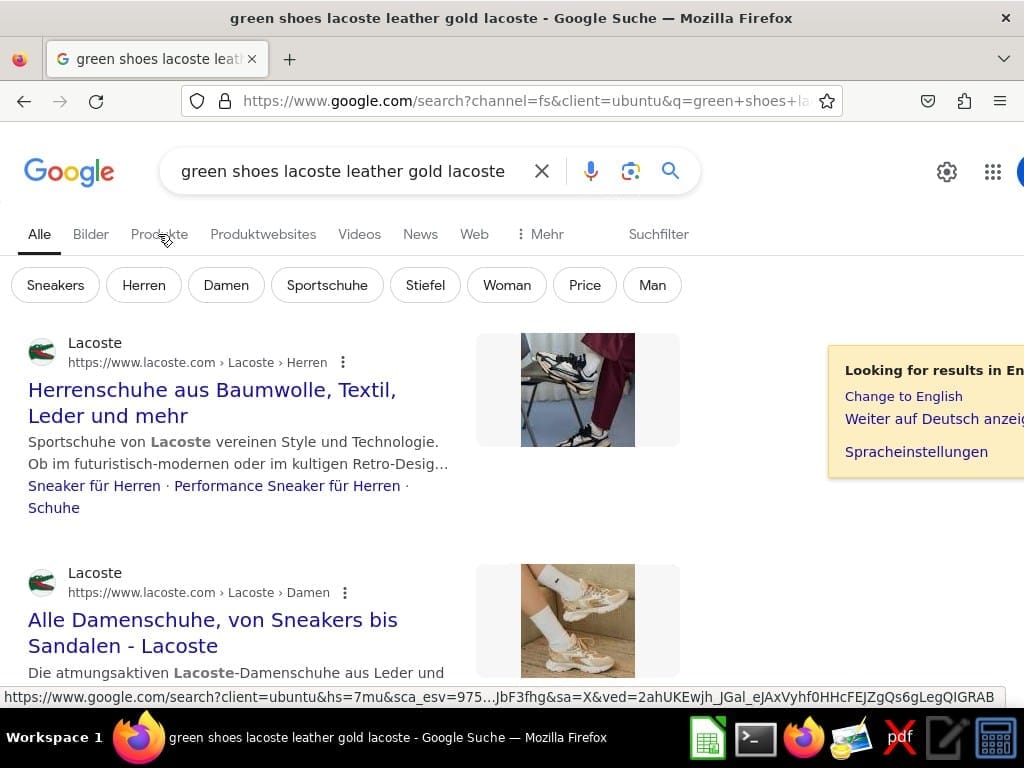Open the Produktwebsites tab
The width and height of the screenshot is (1024, 768).
click(x=263, y=234)
